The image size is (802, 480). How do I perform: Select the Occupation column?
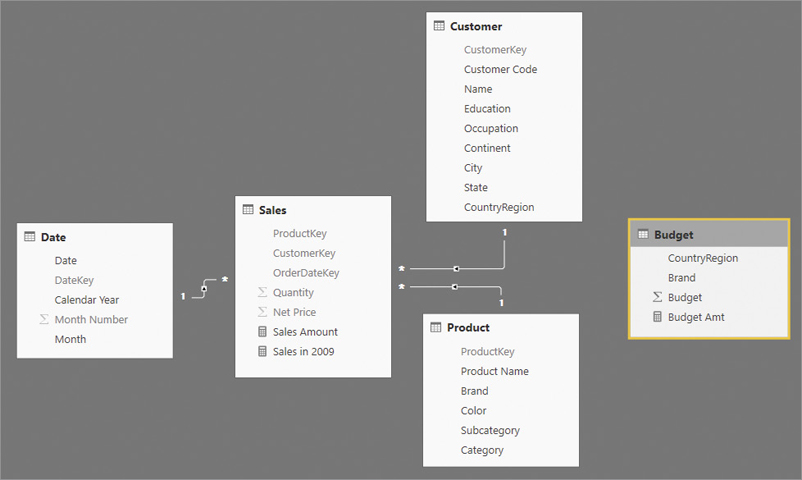pyautogui.click(x=491, y=128)
